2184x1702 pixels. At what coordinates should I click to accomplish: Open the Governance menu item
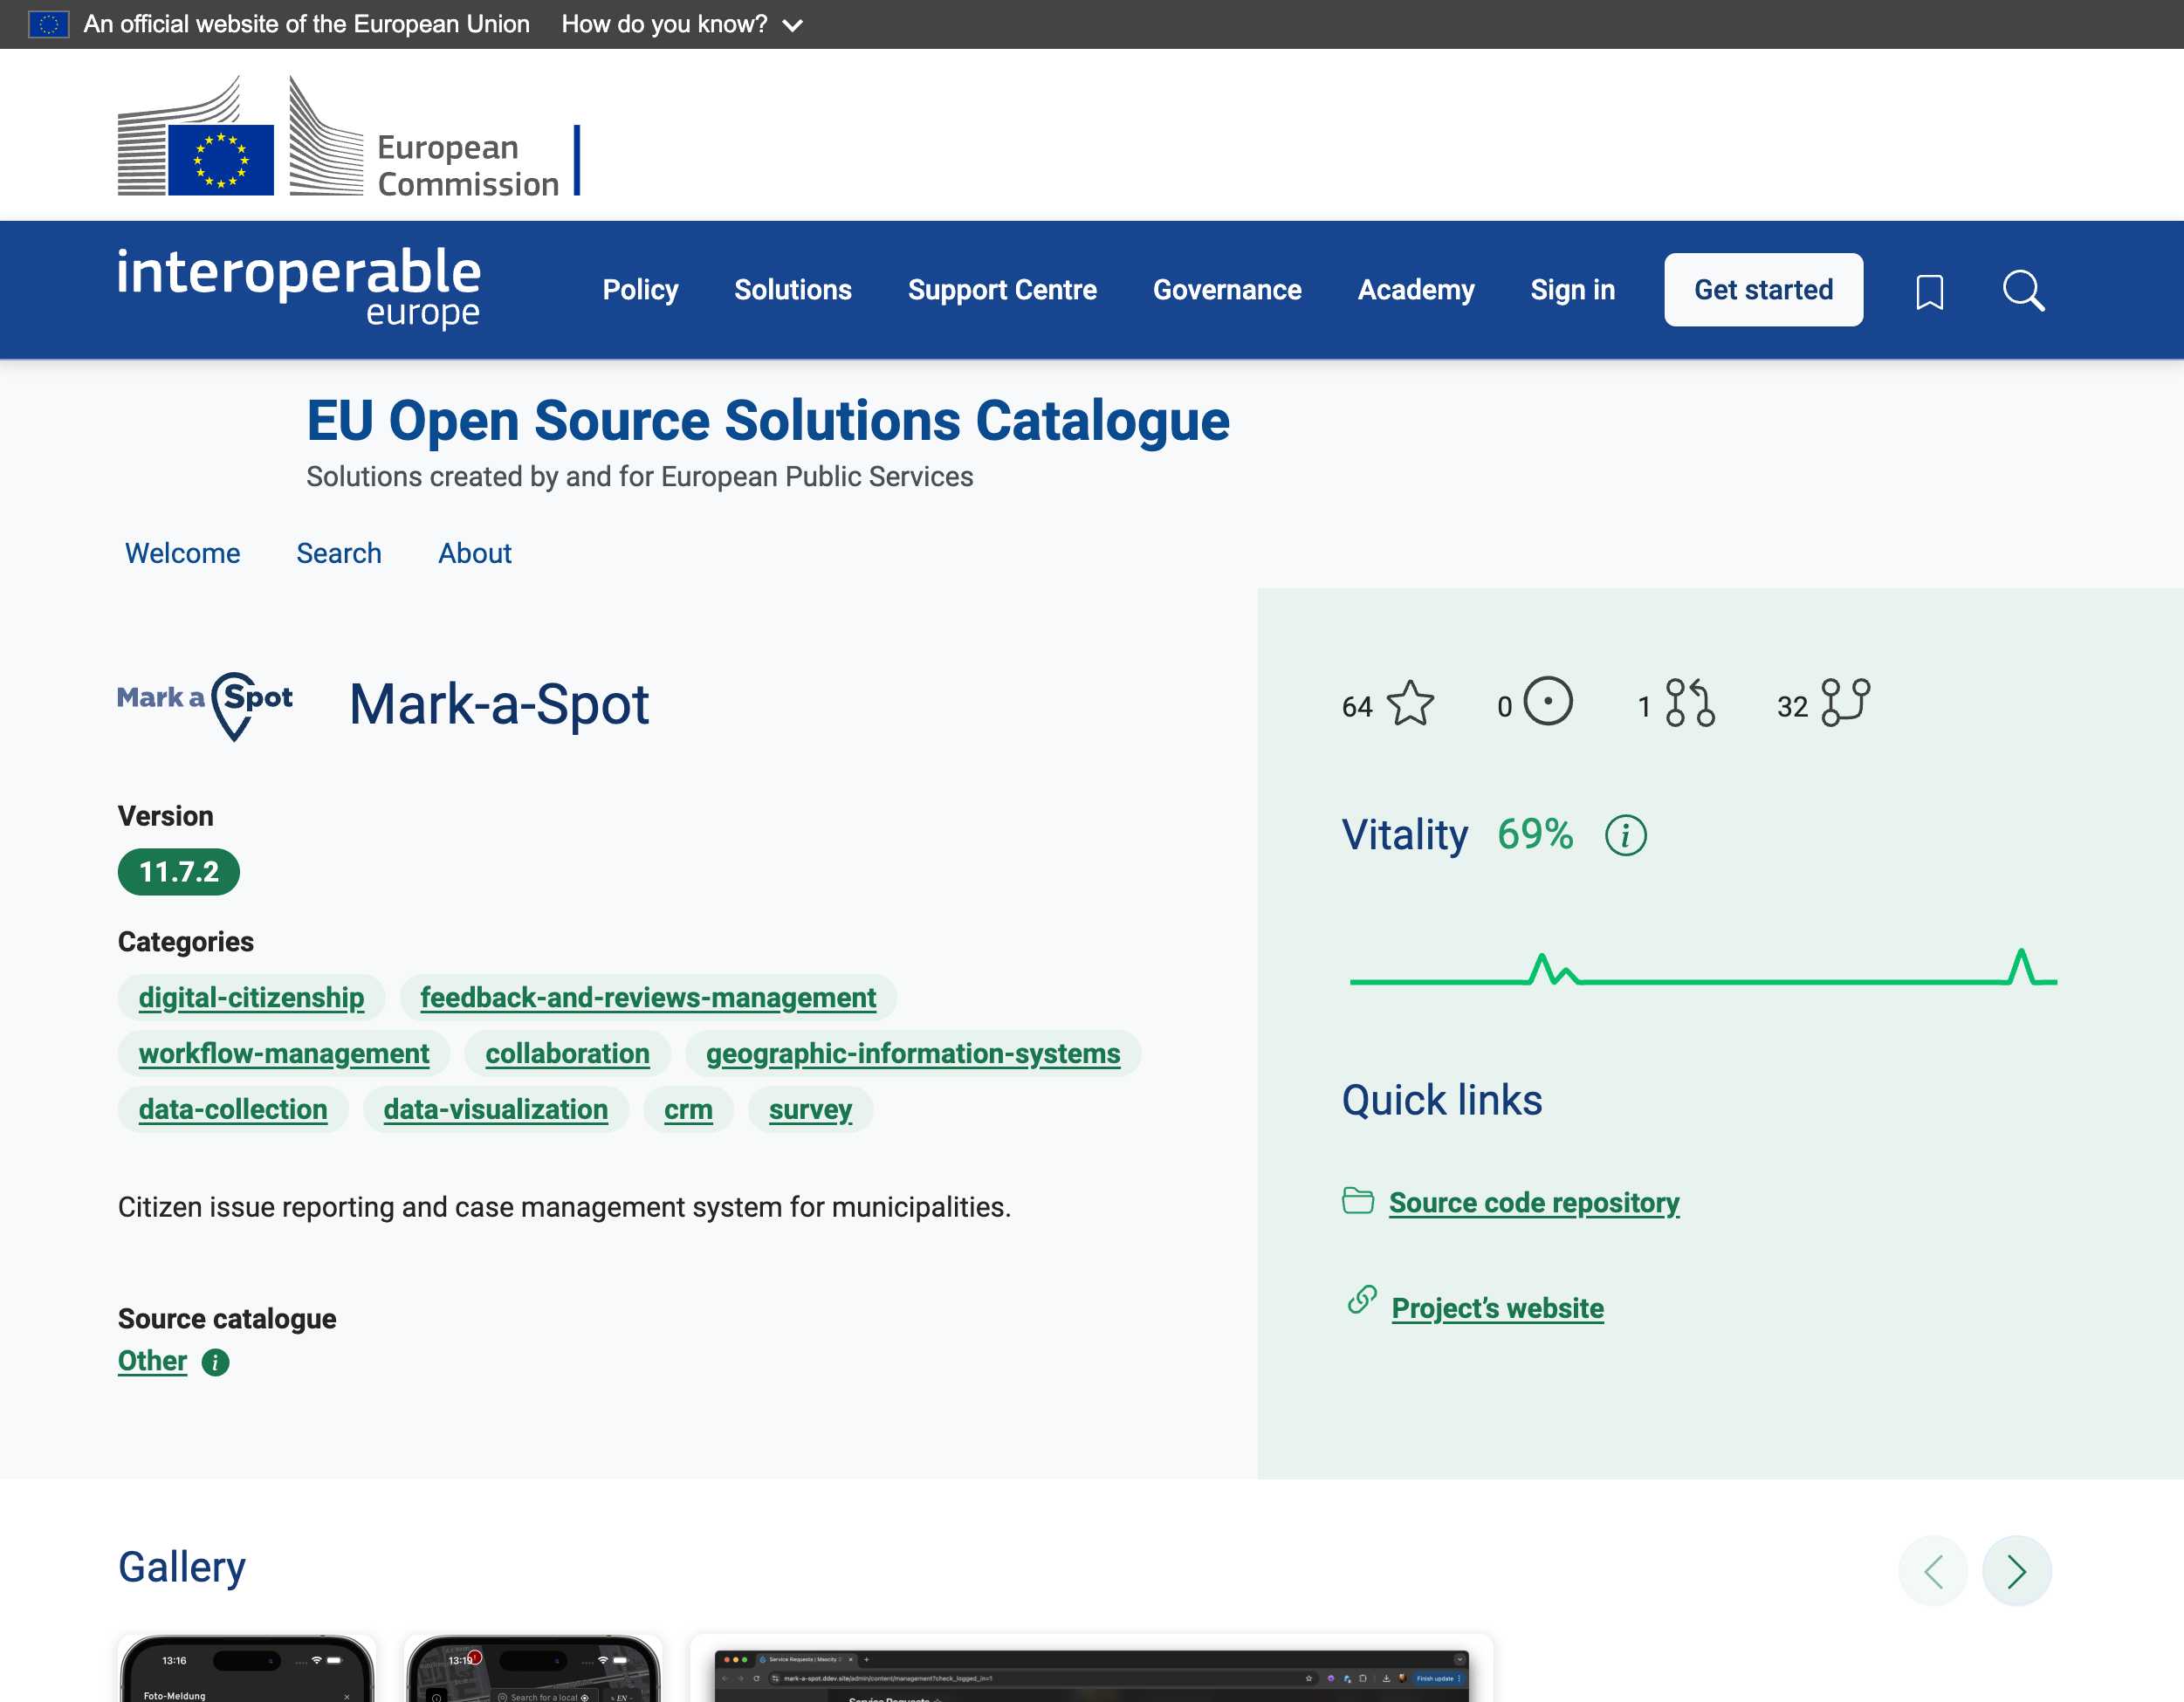[1227, 289]
